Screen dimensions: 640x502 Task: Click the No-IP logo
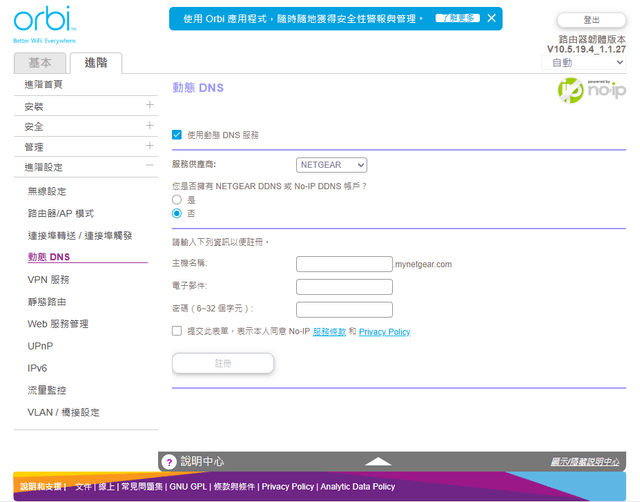click(x=591, y=90)
